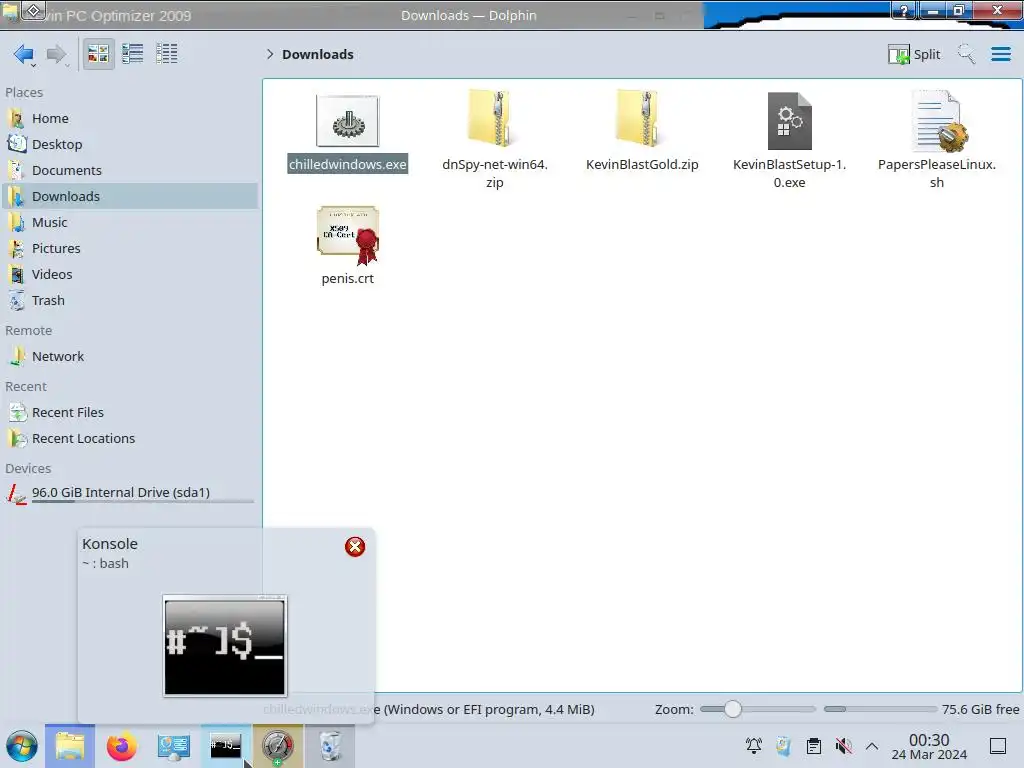1024x768 pixels.
Task: Open Desktop in Places
Action: (131, 144)
